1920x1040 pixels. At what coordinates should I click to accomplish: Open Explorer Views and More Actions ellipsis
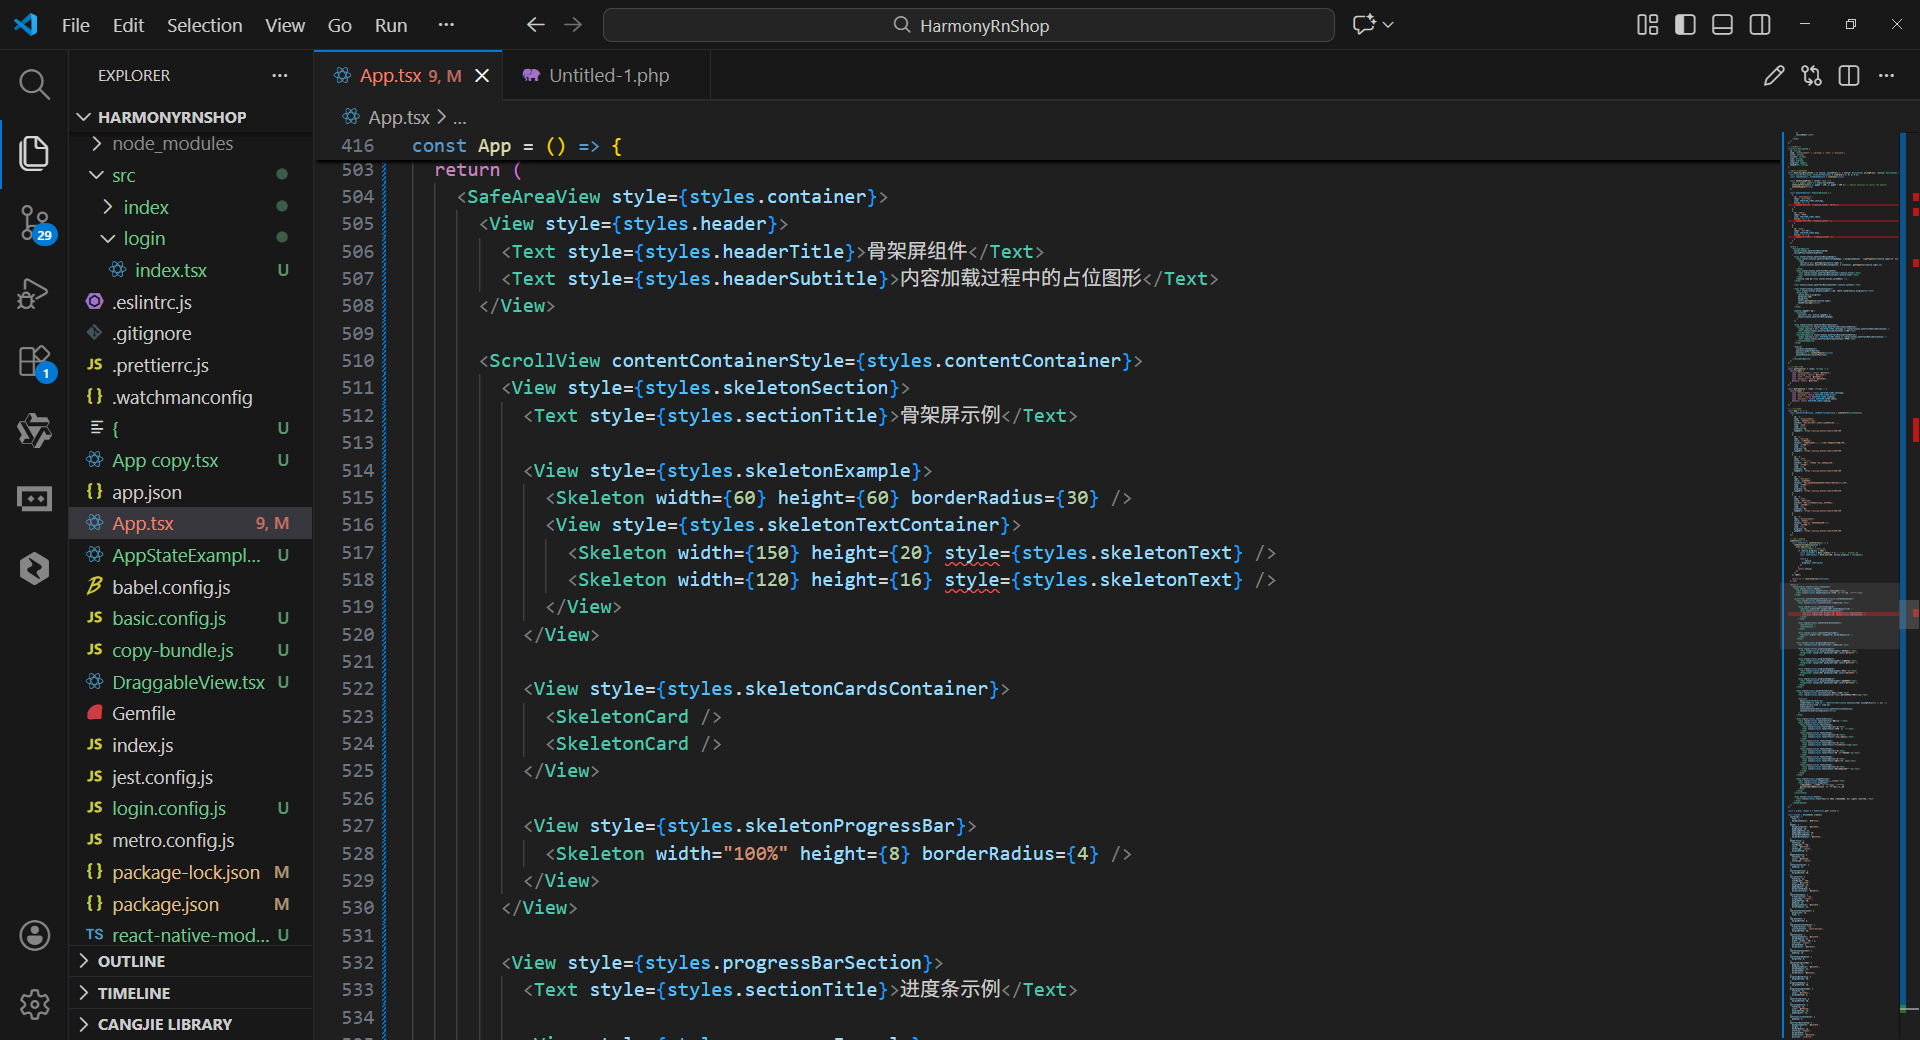pyautogui.click(x=280, y=76)
